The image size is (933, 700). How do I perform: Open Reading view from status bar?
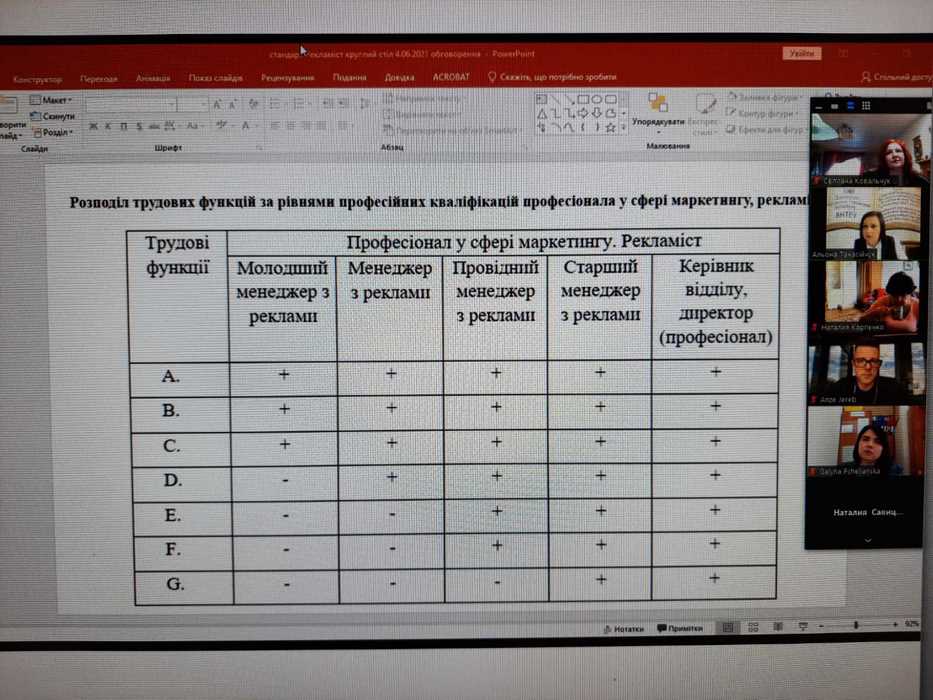pyautogui.click(x=776, y=628)
